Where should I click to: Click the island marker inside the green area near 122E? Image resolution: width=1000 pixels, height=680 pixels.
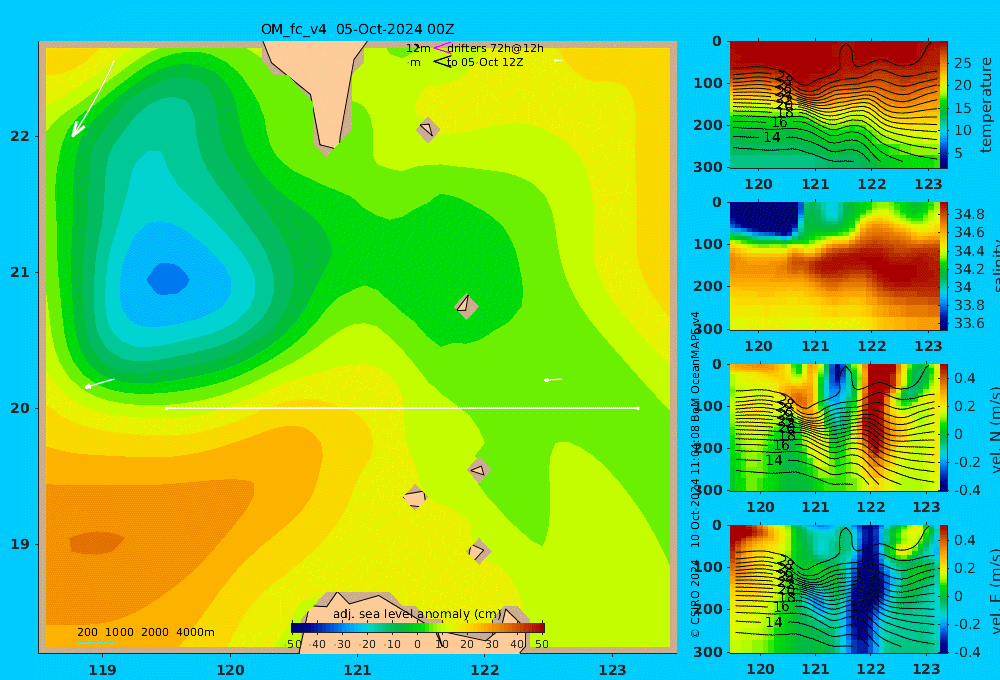tap(466, 306)
